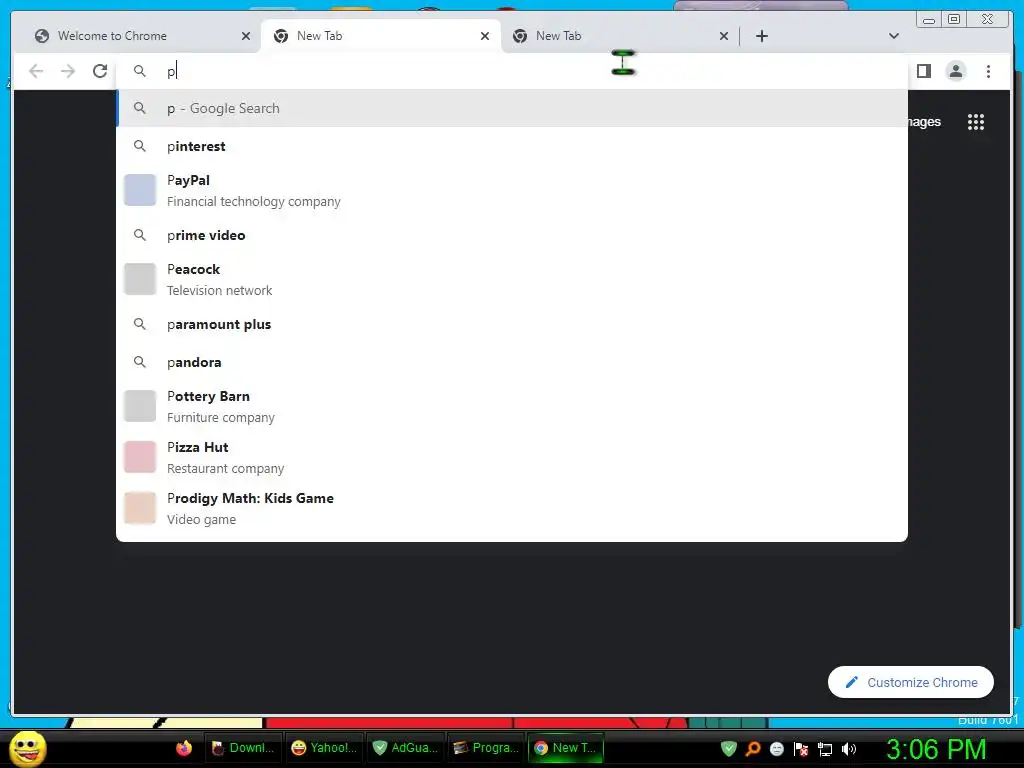
Task: Open the Images link
Action: click(x=924, y=121)
